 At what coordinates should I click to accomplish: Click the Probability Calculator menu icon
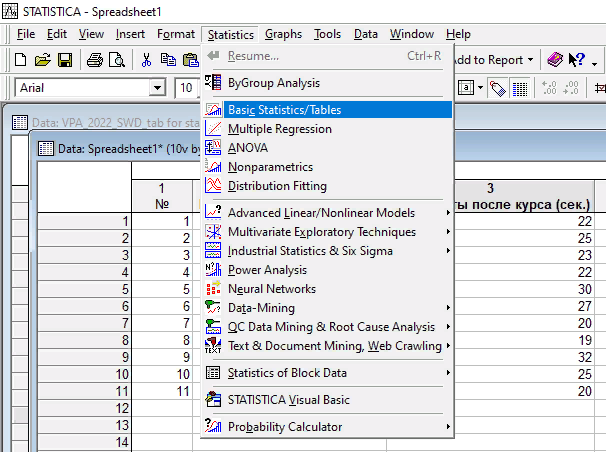pos(213,426)
